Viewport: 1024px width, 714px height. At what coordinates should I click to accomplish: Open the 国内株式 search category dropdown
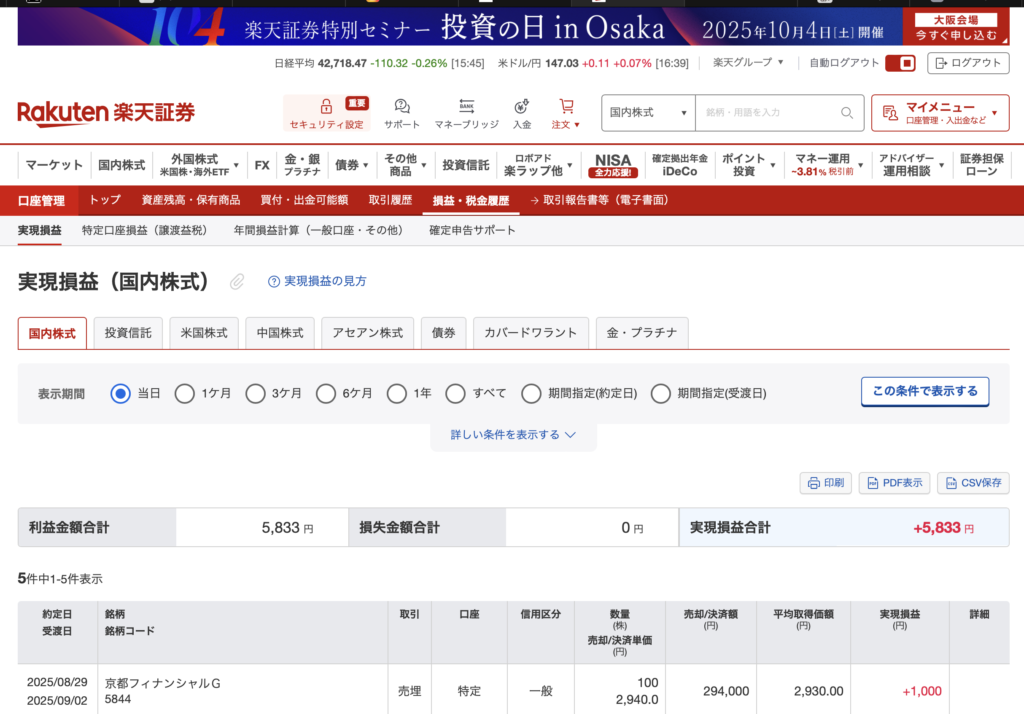coord(648,113)
